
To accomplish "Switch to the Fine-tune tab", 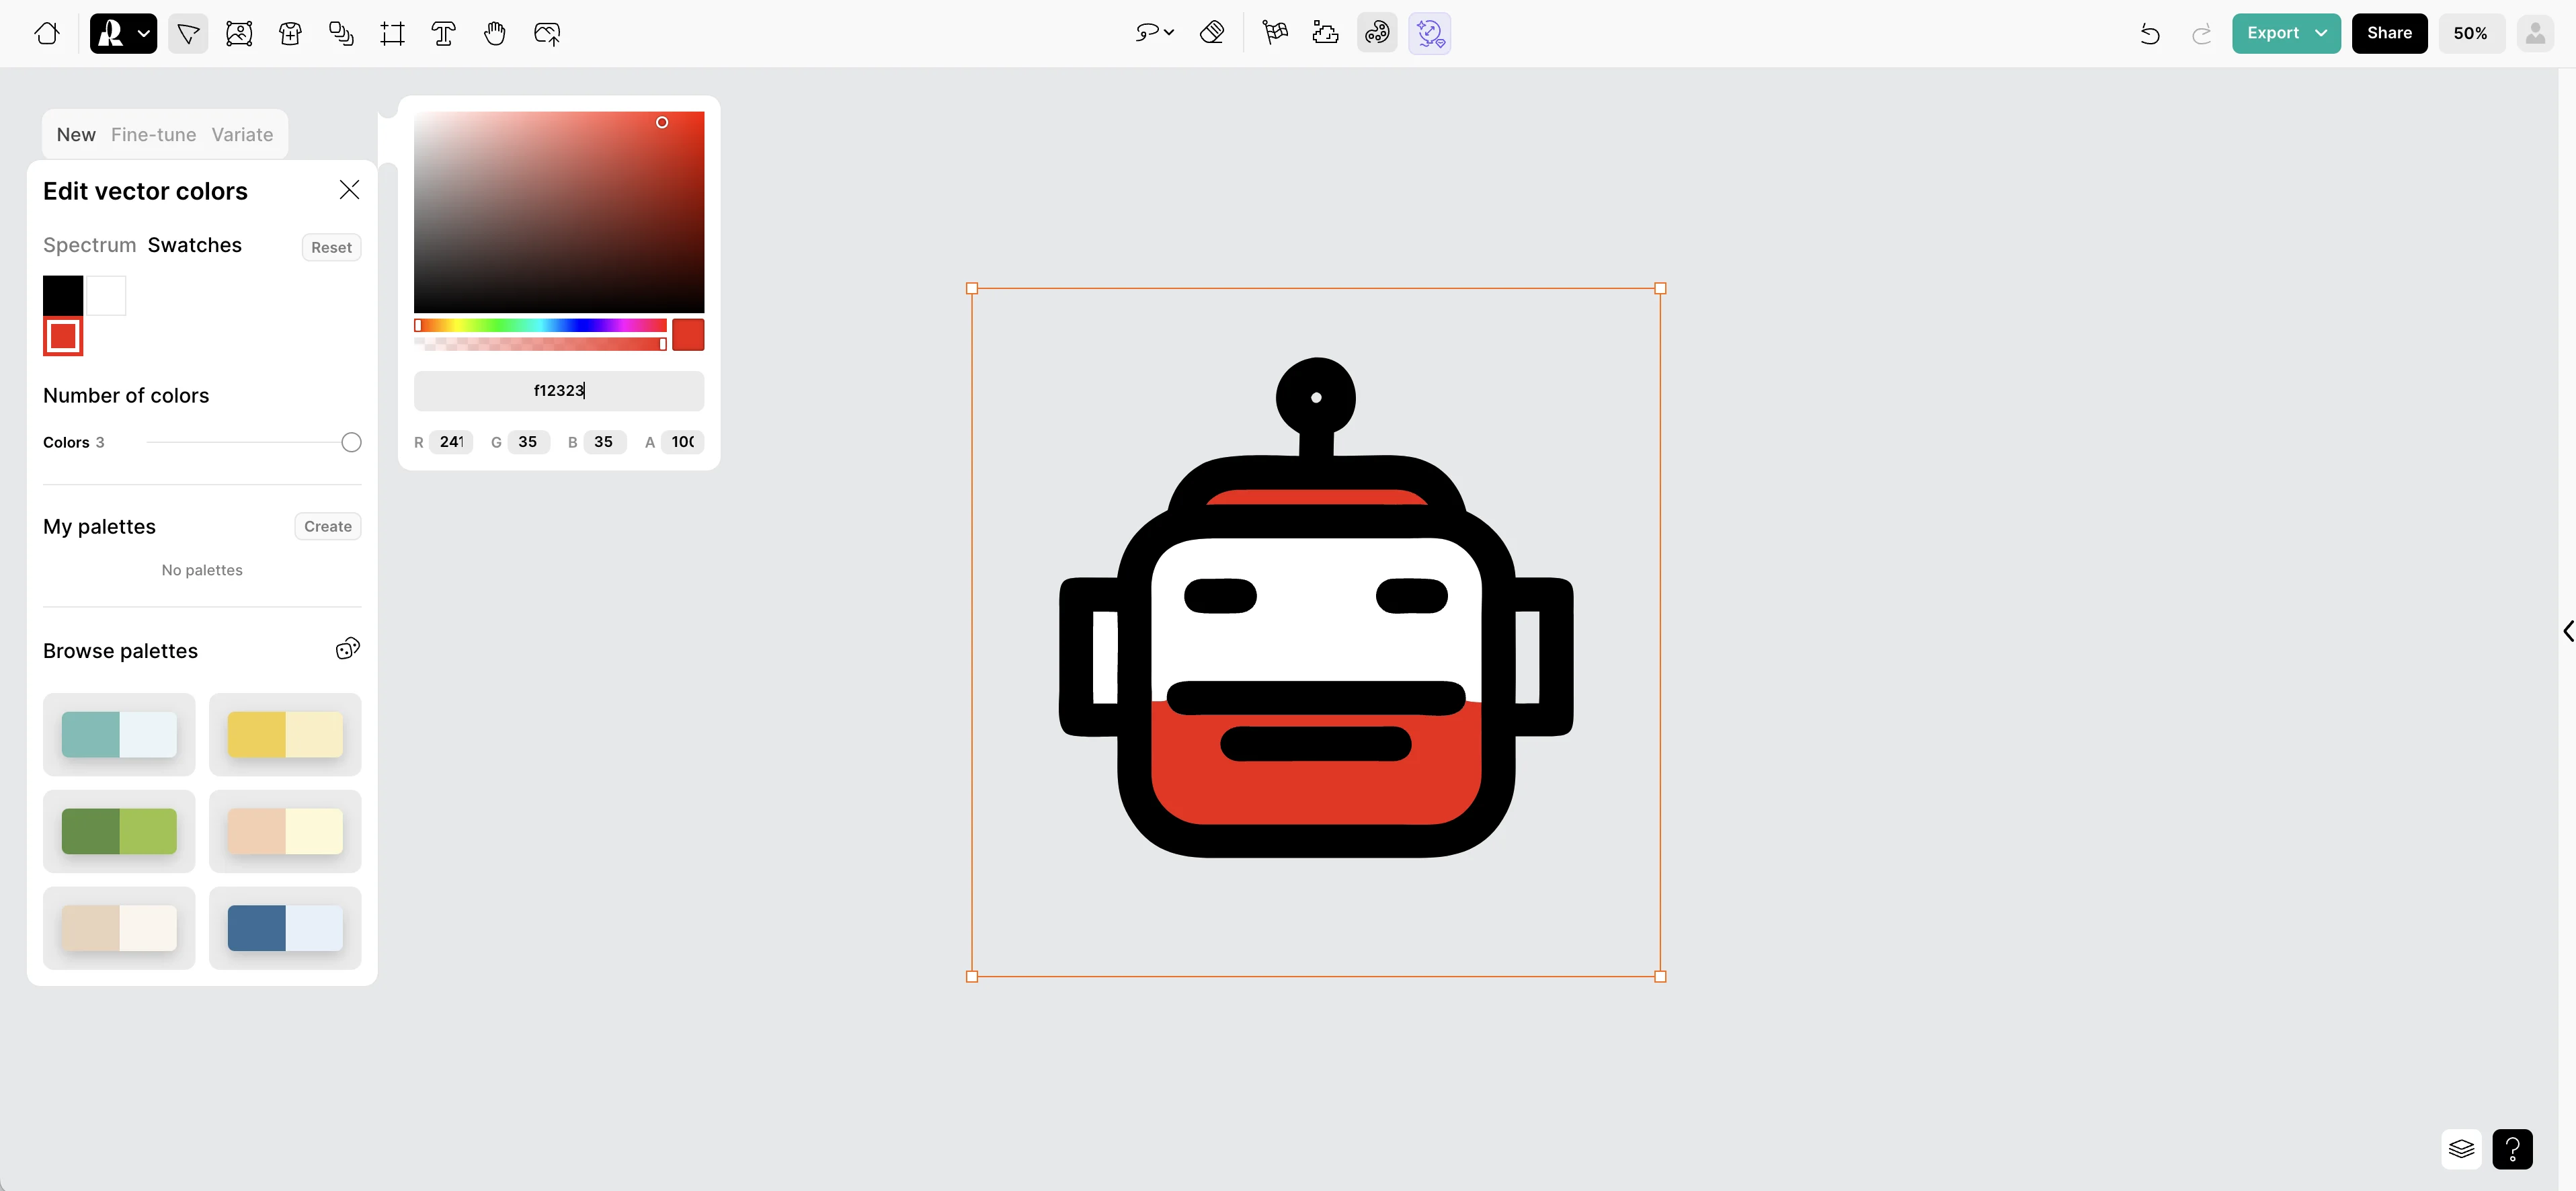I will [x=153, y=134].
